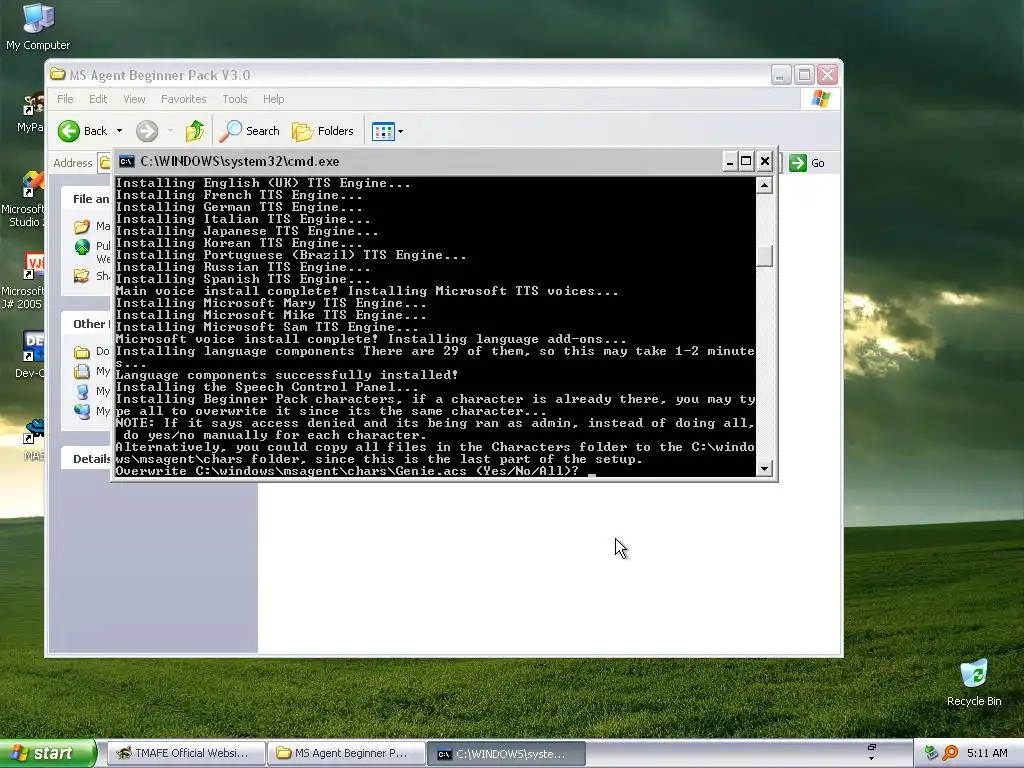Open the Favorites menu
Viewport: 1024px width, 768px height.
click(184, 99)
